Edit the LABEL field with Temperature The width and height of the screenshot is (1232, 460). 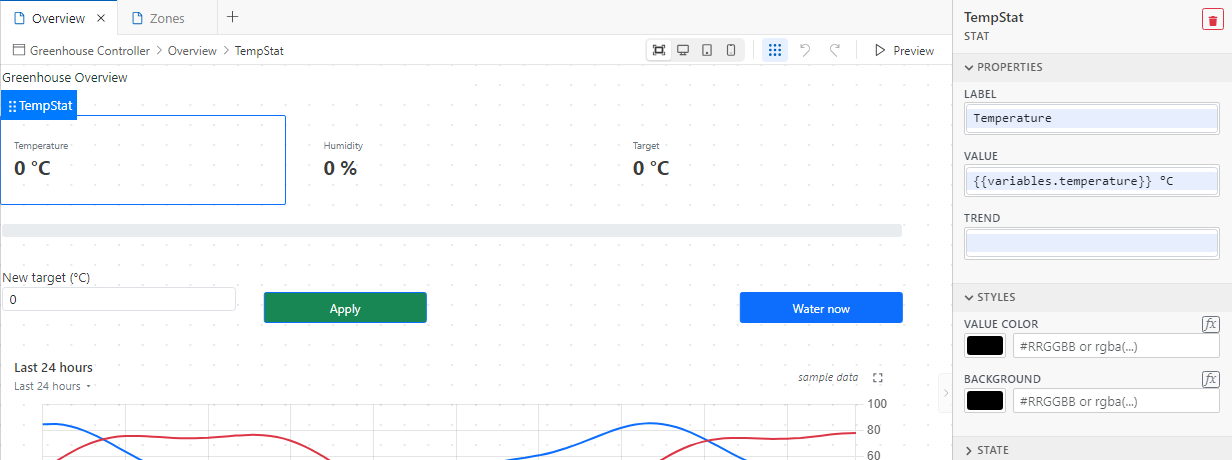coord(1092,118)
